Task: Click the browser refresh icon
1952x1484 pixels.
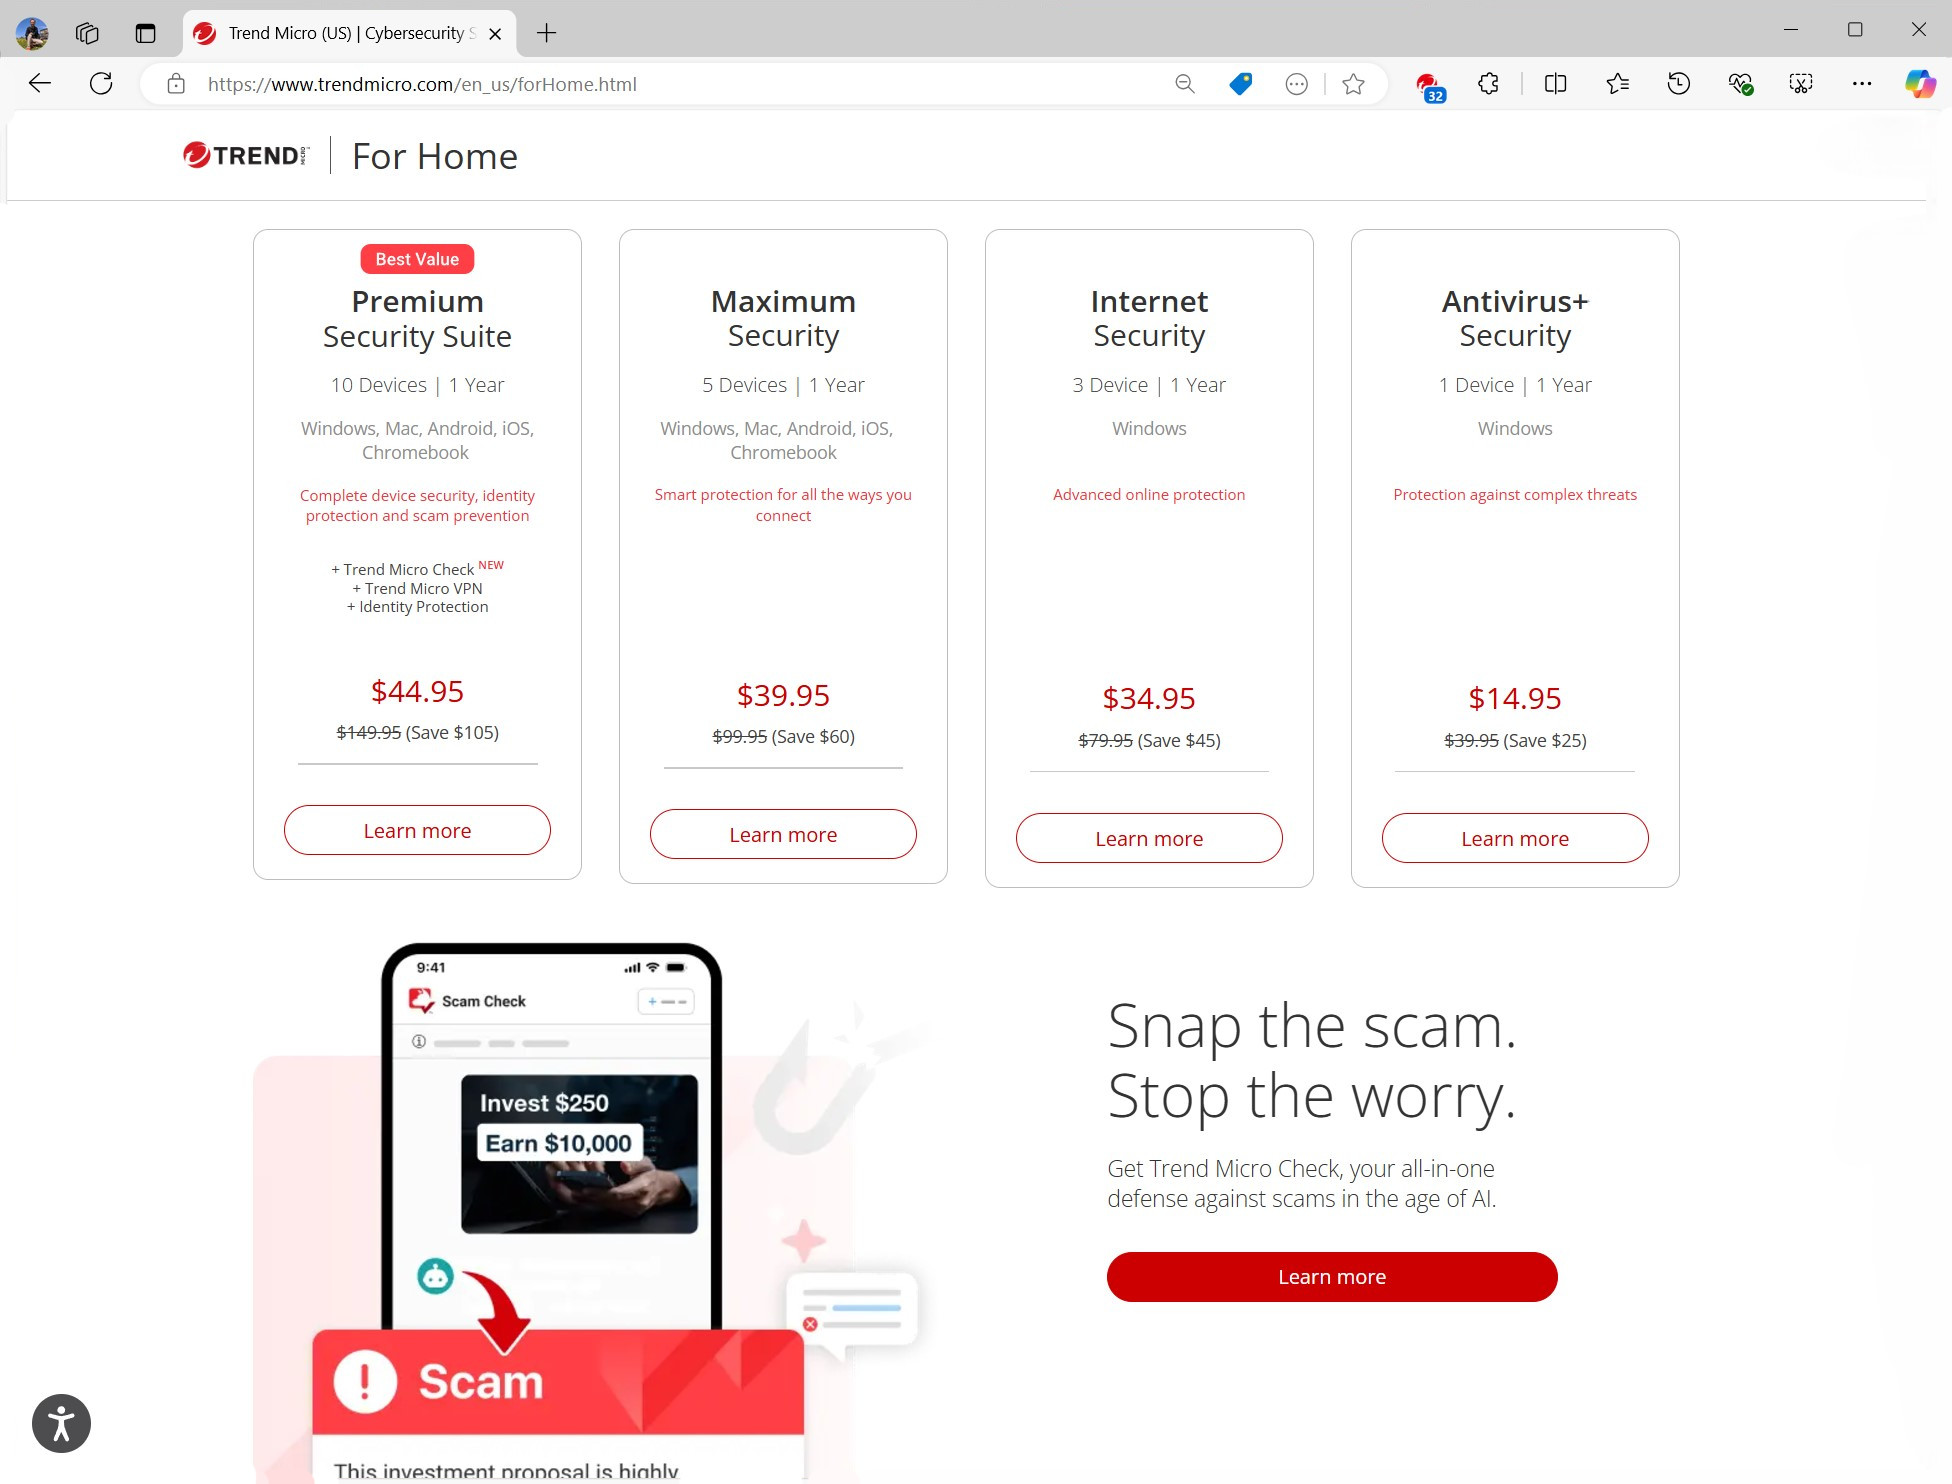Action: pos(100,84)
